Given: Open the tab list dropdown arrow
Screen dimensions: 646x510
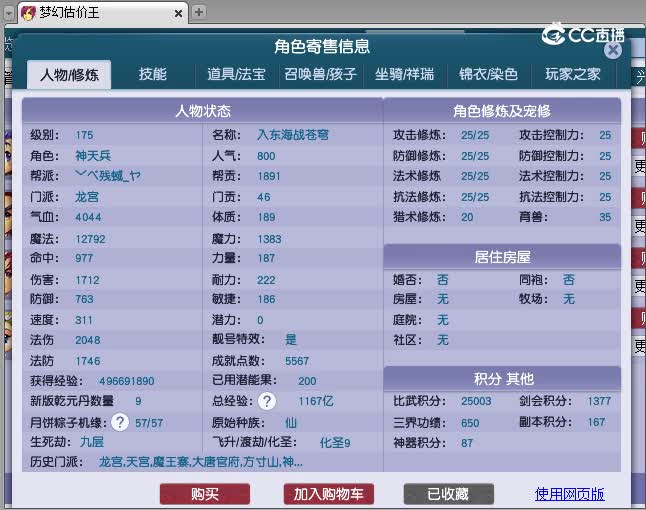Looking at the screenshot, I should pyautogui.click(x=9, y=13).
